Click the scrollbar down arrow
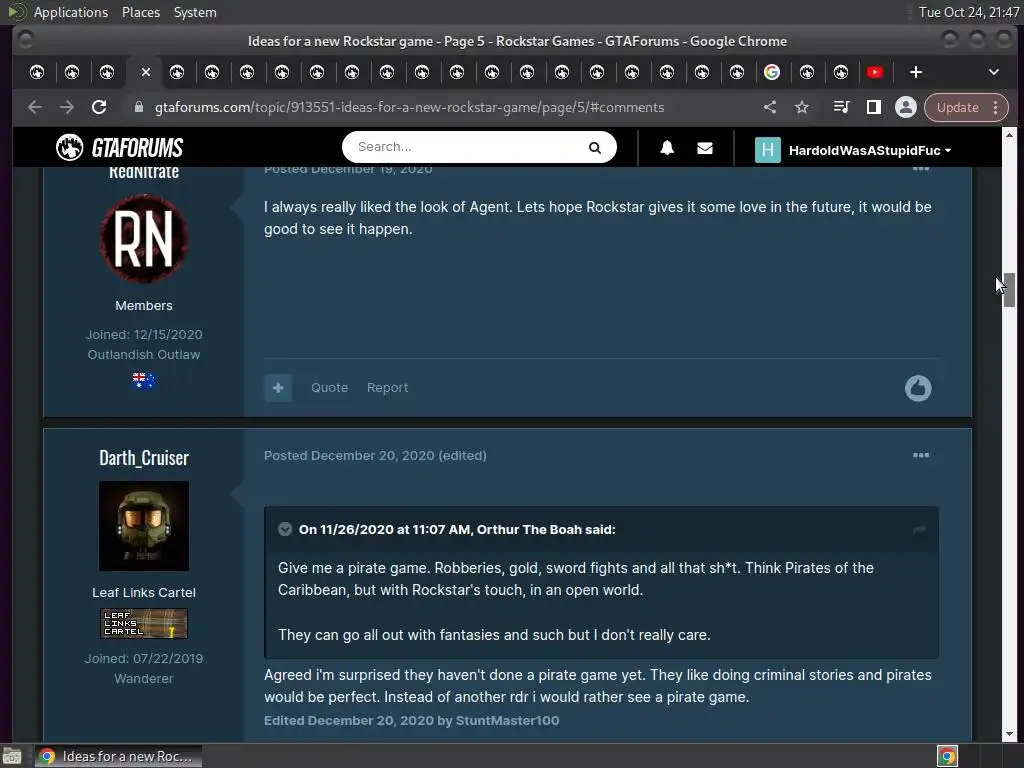 1009,734
